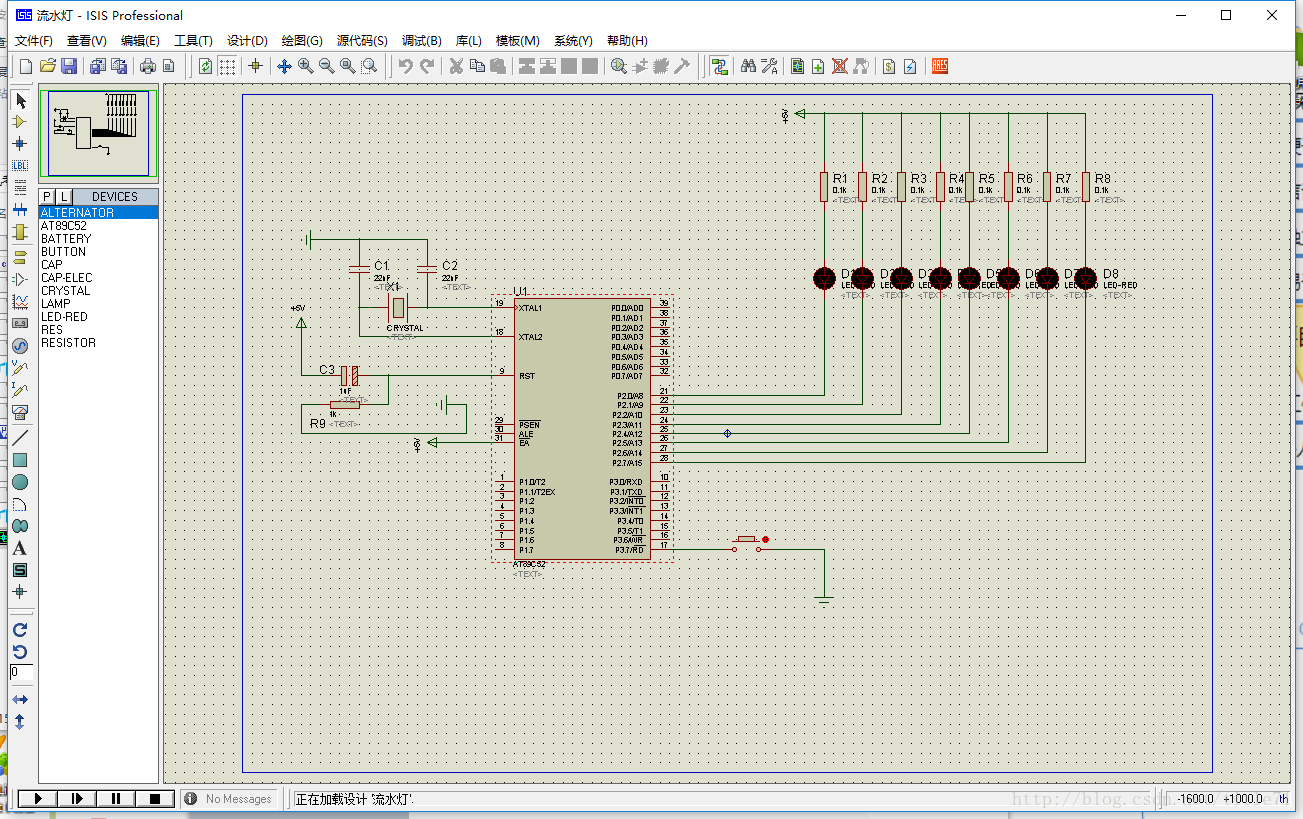Select the 2D Box graphics tool
This screenshot has width=1303, height=819.
tap(20, 460)
